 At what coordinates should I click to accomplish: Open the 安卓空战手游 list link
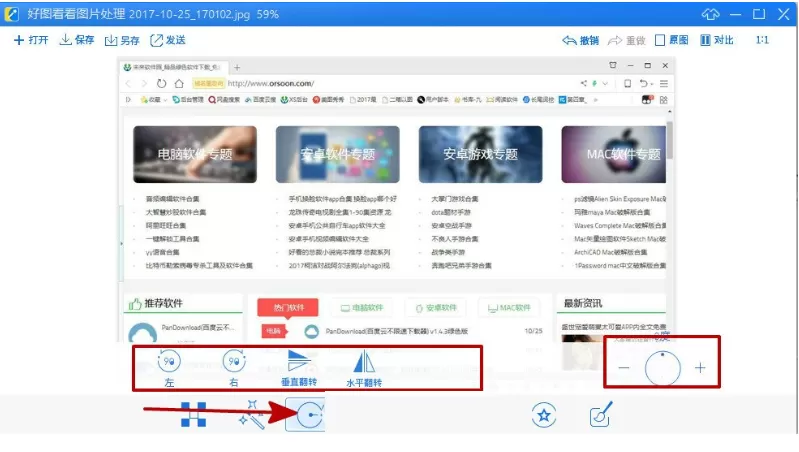pos(451,225)
